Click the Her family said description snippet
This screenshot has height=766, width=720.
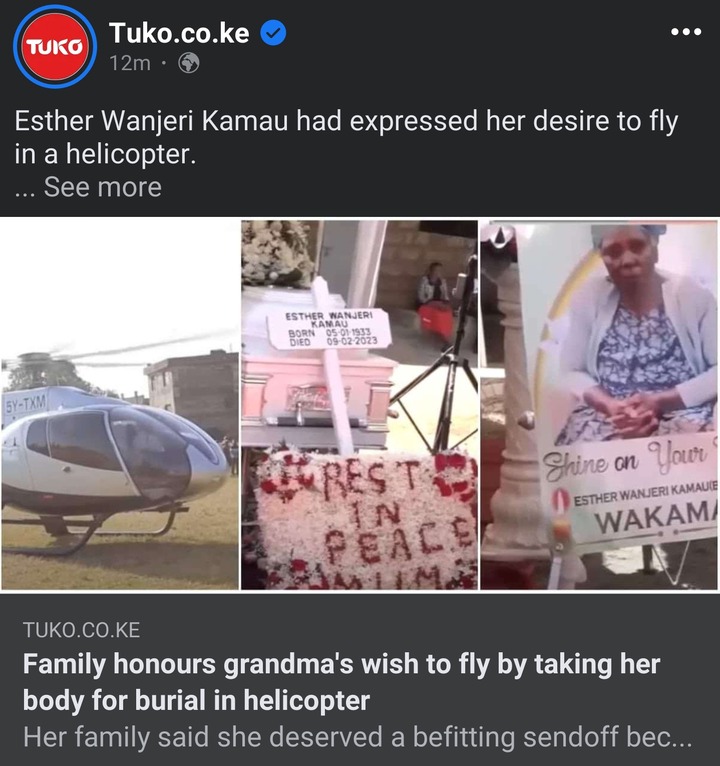click(x=358, y=737)
